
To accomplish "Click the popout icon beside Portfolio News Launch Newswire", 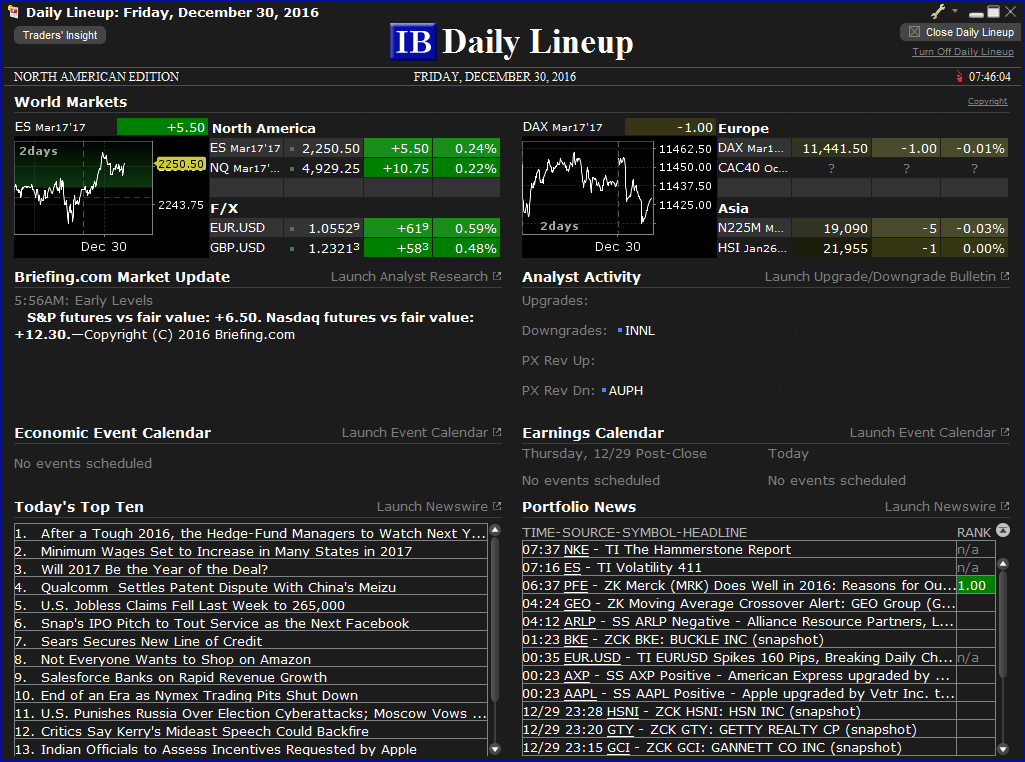I will click(1005, 506).
